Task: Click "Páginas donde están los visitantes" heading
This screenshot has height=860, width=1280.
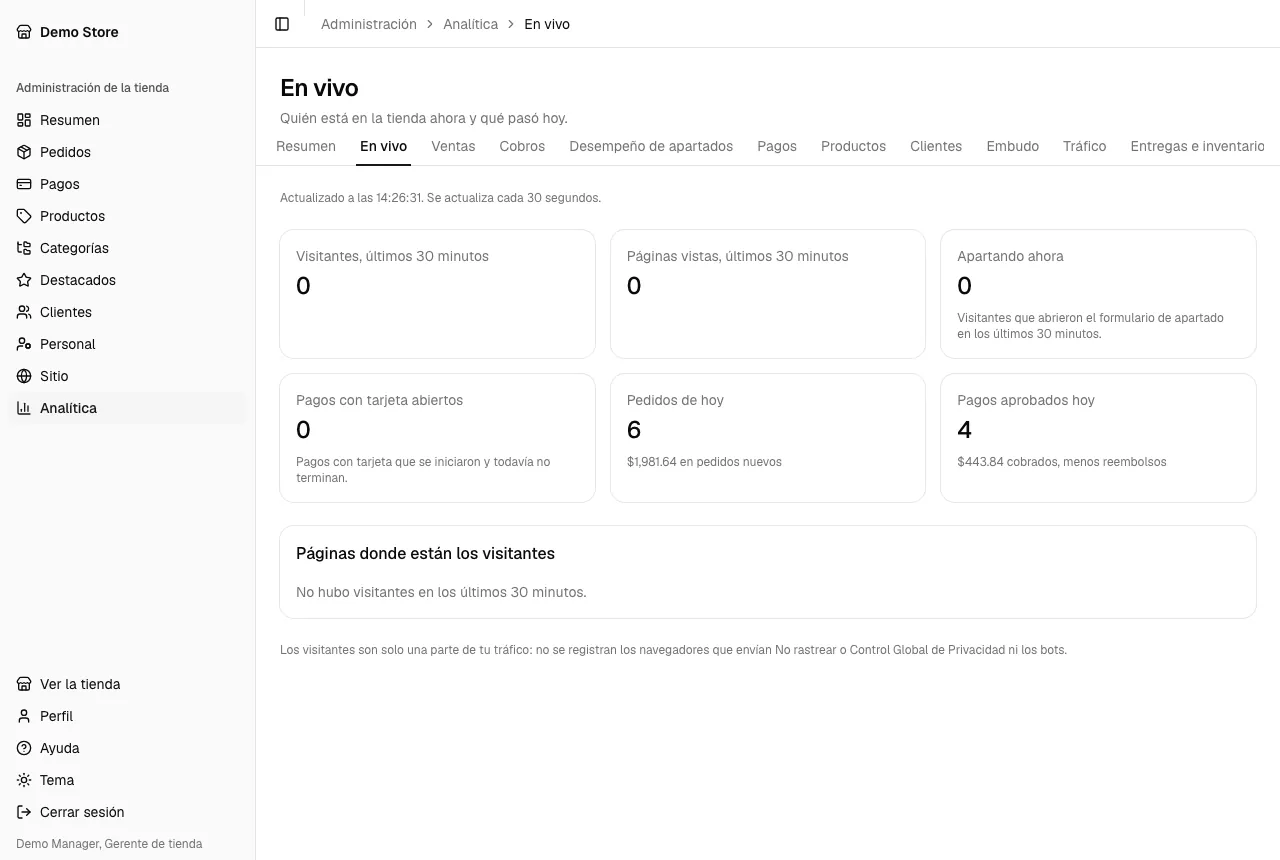Action: click(425, 554)
